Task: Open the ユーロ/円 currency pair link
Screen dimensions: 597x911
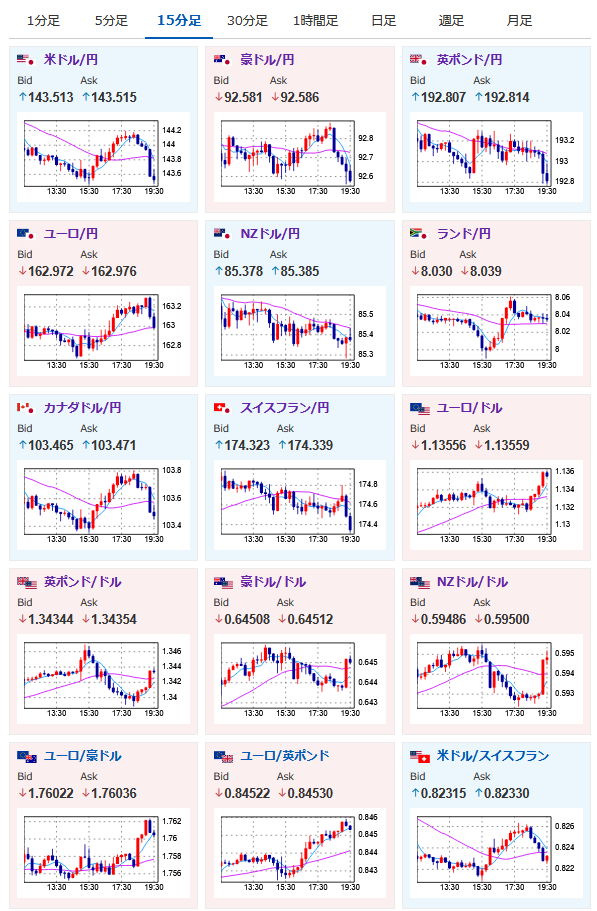Action: point(71,234)
